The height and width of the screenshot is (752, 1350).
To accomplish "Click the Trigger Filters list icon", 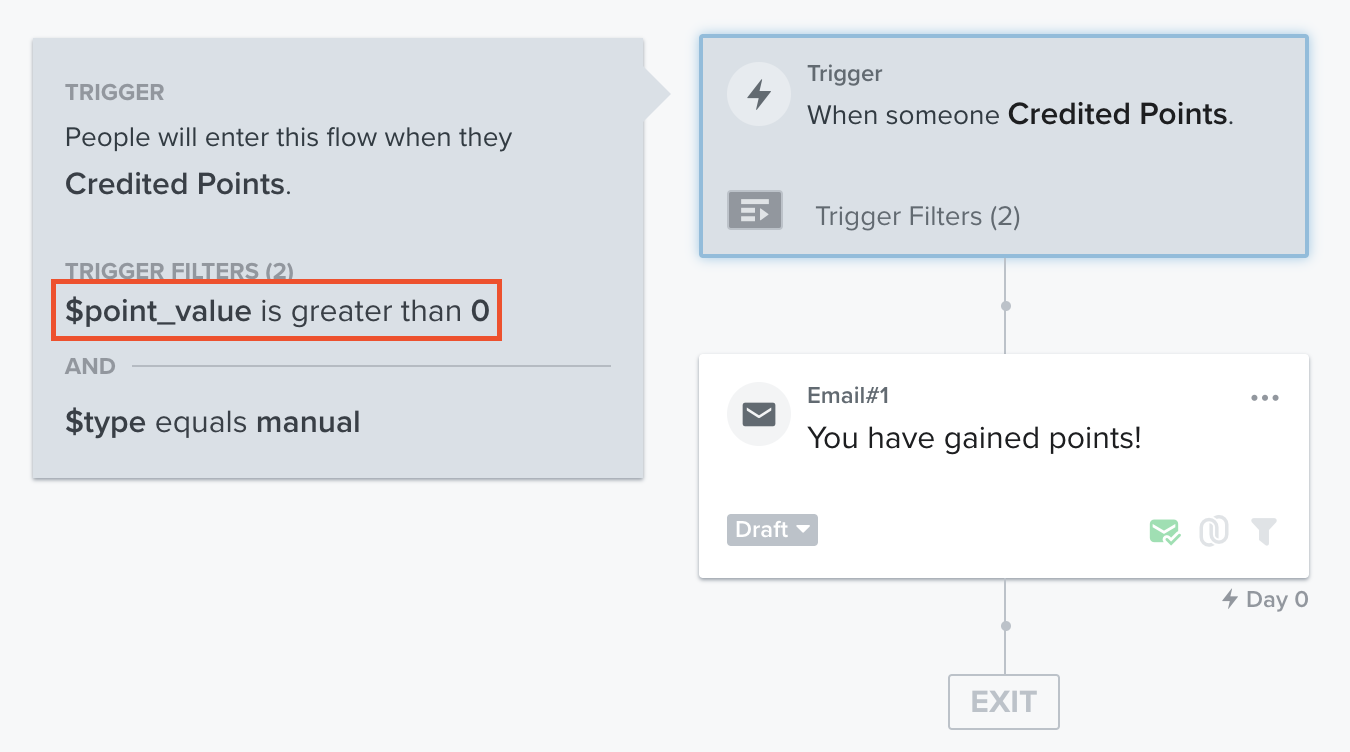I will tap(755, 210).
